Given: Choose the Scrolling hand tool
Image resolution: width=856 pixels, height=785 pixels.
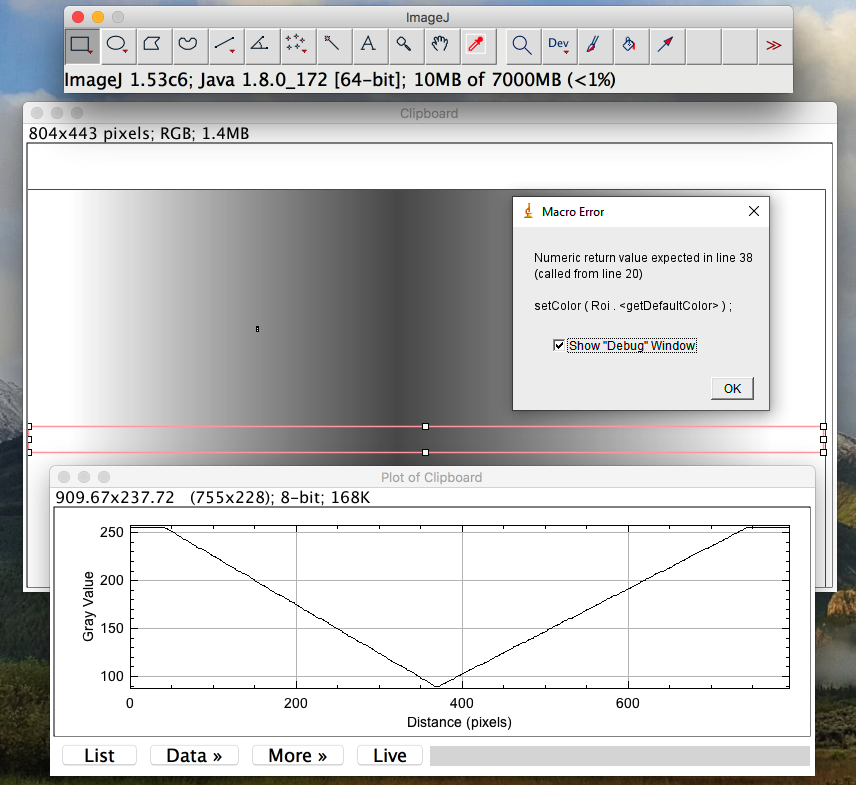Looking at the screenshot, I should [x=440, y=46].
